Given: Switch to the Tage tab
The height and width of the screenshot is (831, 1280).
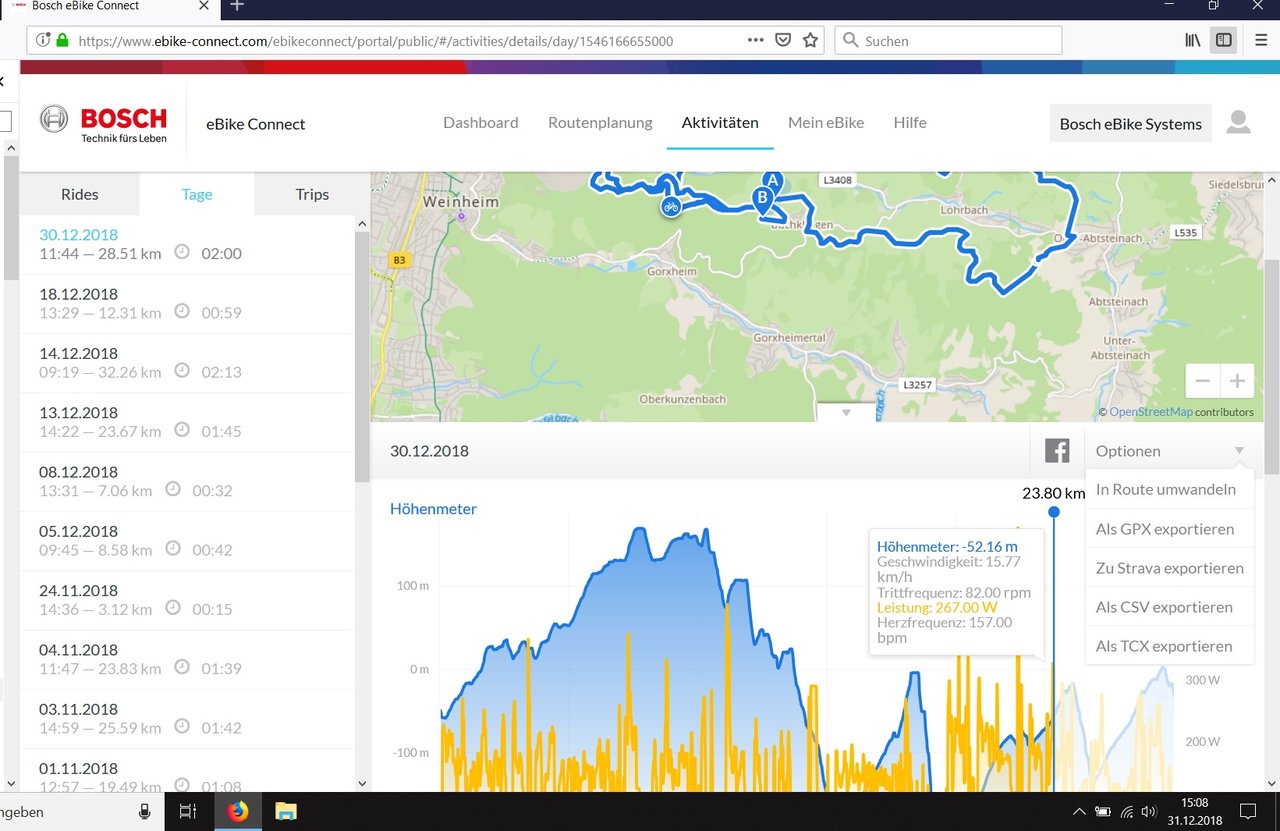Looking at the screenshot, I should pyautogui.click(x=197, y=194).
